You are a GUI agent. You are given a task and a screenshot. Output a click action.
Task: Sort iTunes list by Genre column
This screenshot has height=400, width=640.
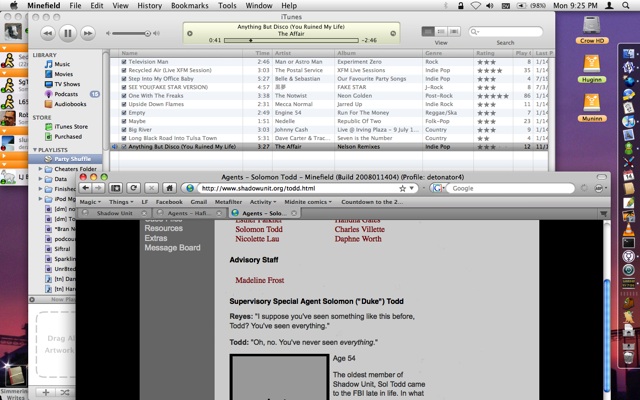[448, 53]
